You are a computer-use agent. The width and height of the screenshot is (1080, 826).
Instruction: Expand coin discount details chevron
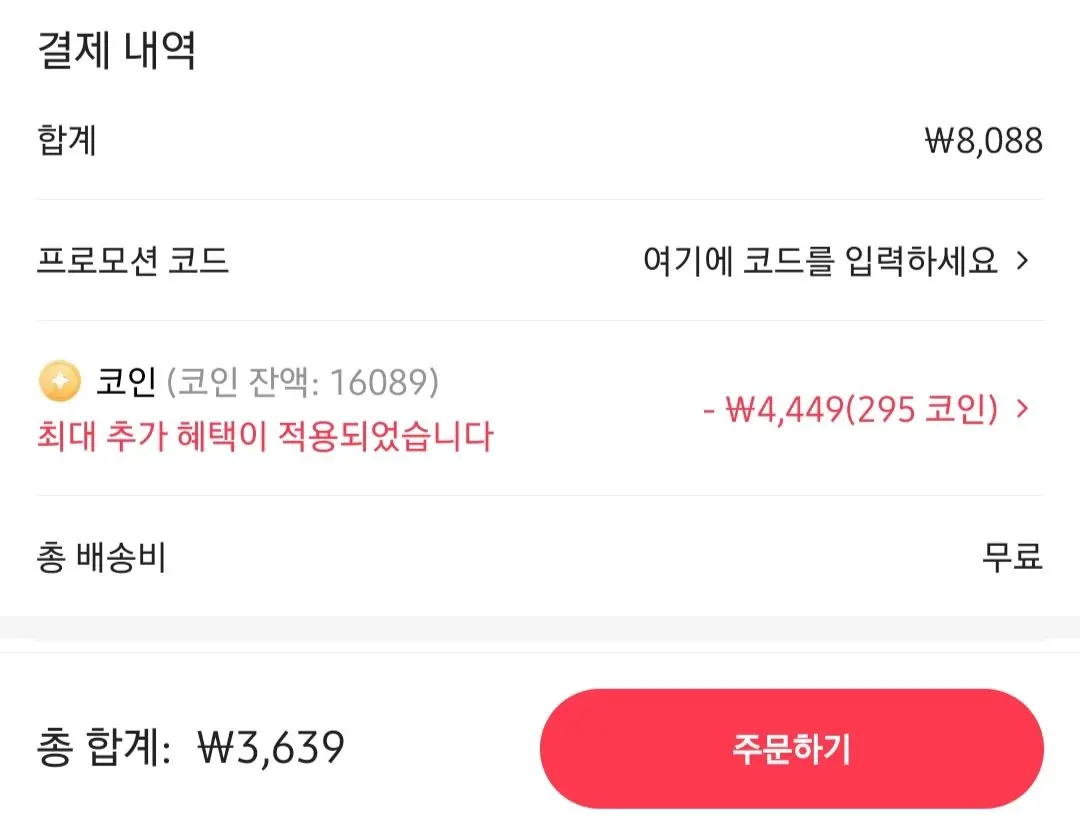click(1023, 409)
